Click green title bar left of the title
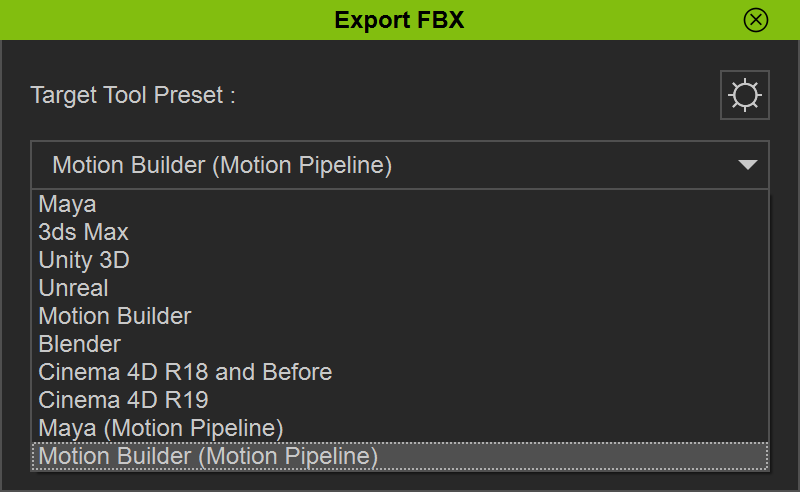This screenshot has height=492, width=800. coord(160,20)
